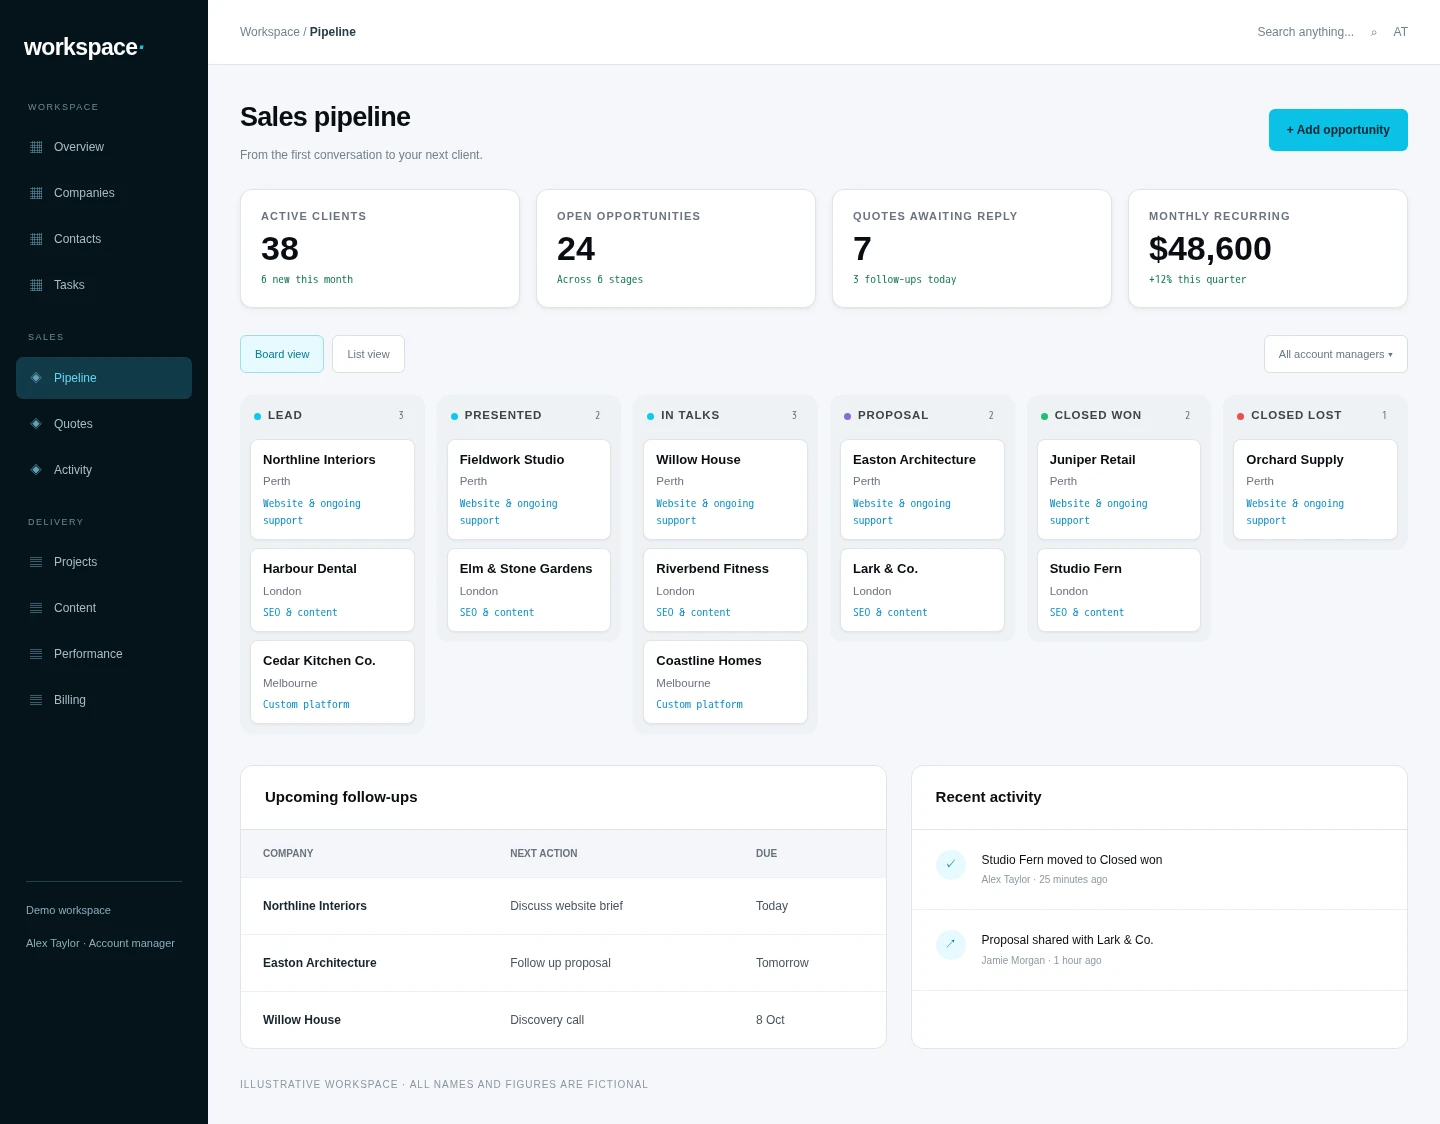Open Quotes in the sidebar
The height and width of the screenshot is (1124, 1440).
coord(104,424)
